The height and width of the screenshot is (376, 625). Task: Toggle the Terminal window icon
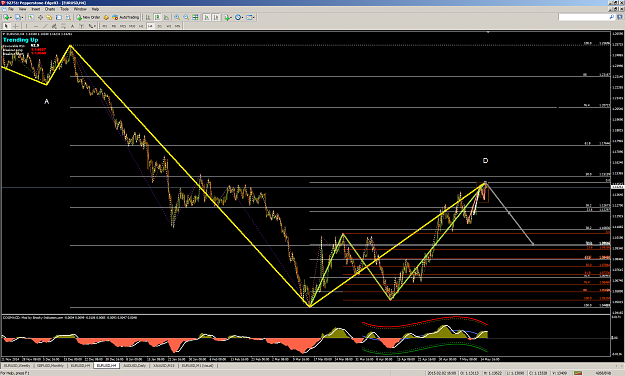click(59, 17)
